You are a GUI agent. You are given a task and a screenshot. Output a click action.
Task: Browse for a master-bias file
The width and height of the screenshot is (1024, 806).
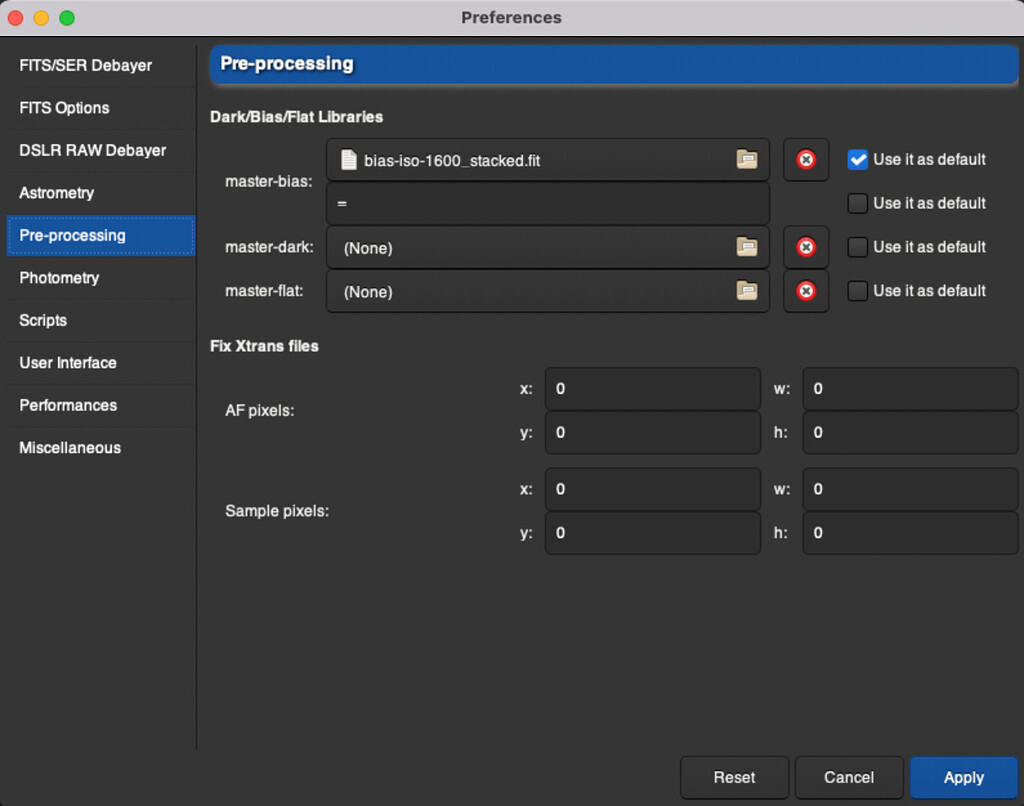pyautogui.click(x=747, y=159)
